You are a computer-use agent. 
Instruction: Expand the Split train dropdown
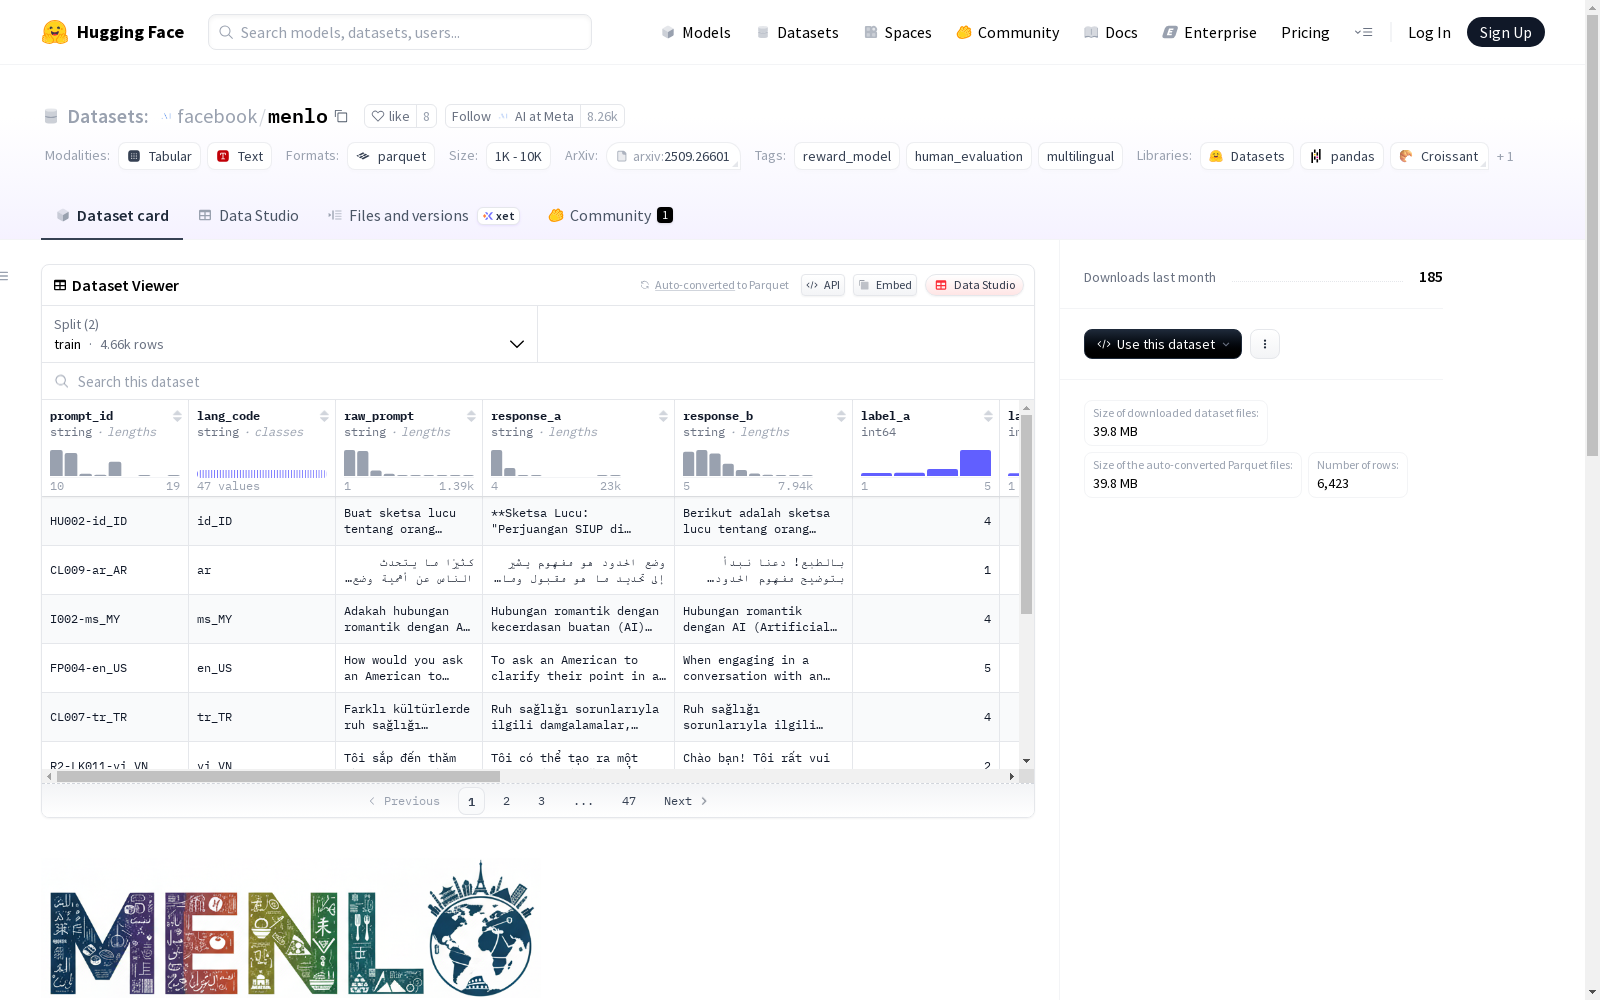290,334
